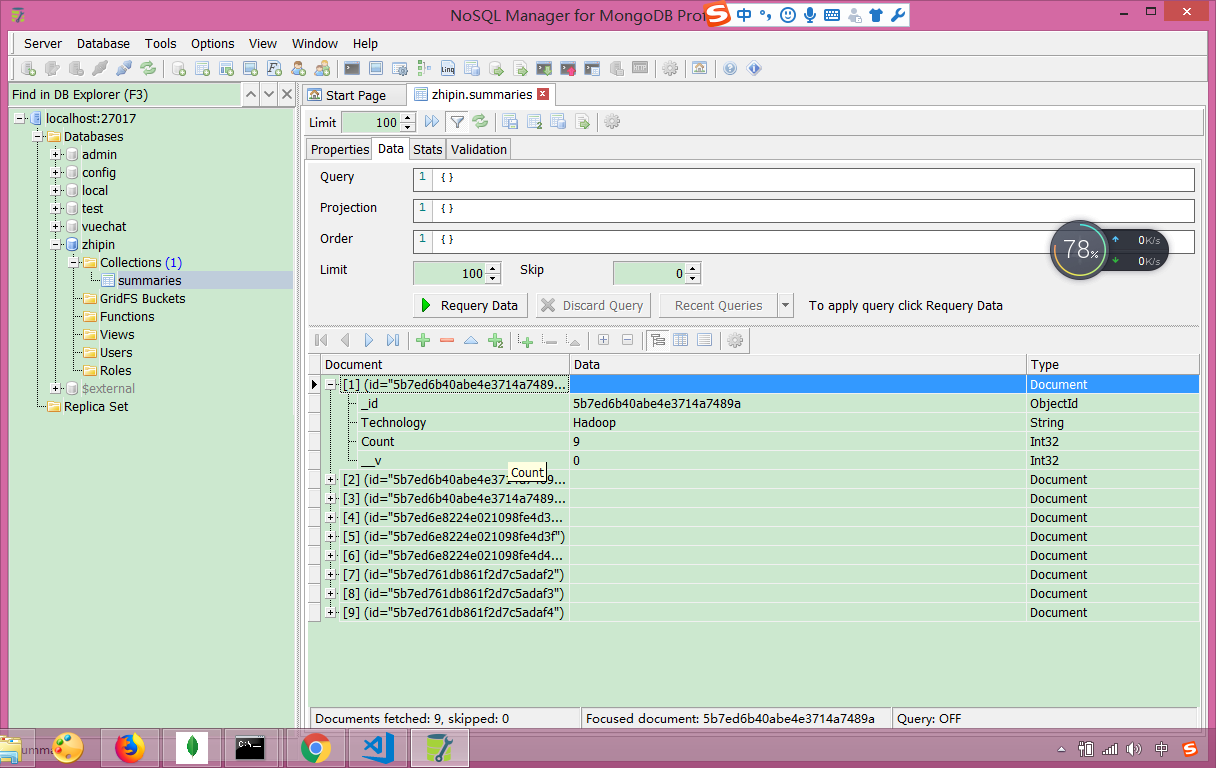Screen dimensions: 1216x768
Task: Click the Recent Queries button
Action: [718, 306]
